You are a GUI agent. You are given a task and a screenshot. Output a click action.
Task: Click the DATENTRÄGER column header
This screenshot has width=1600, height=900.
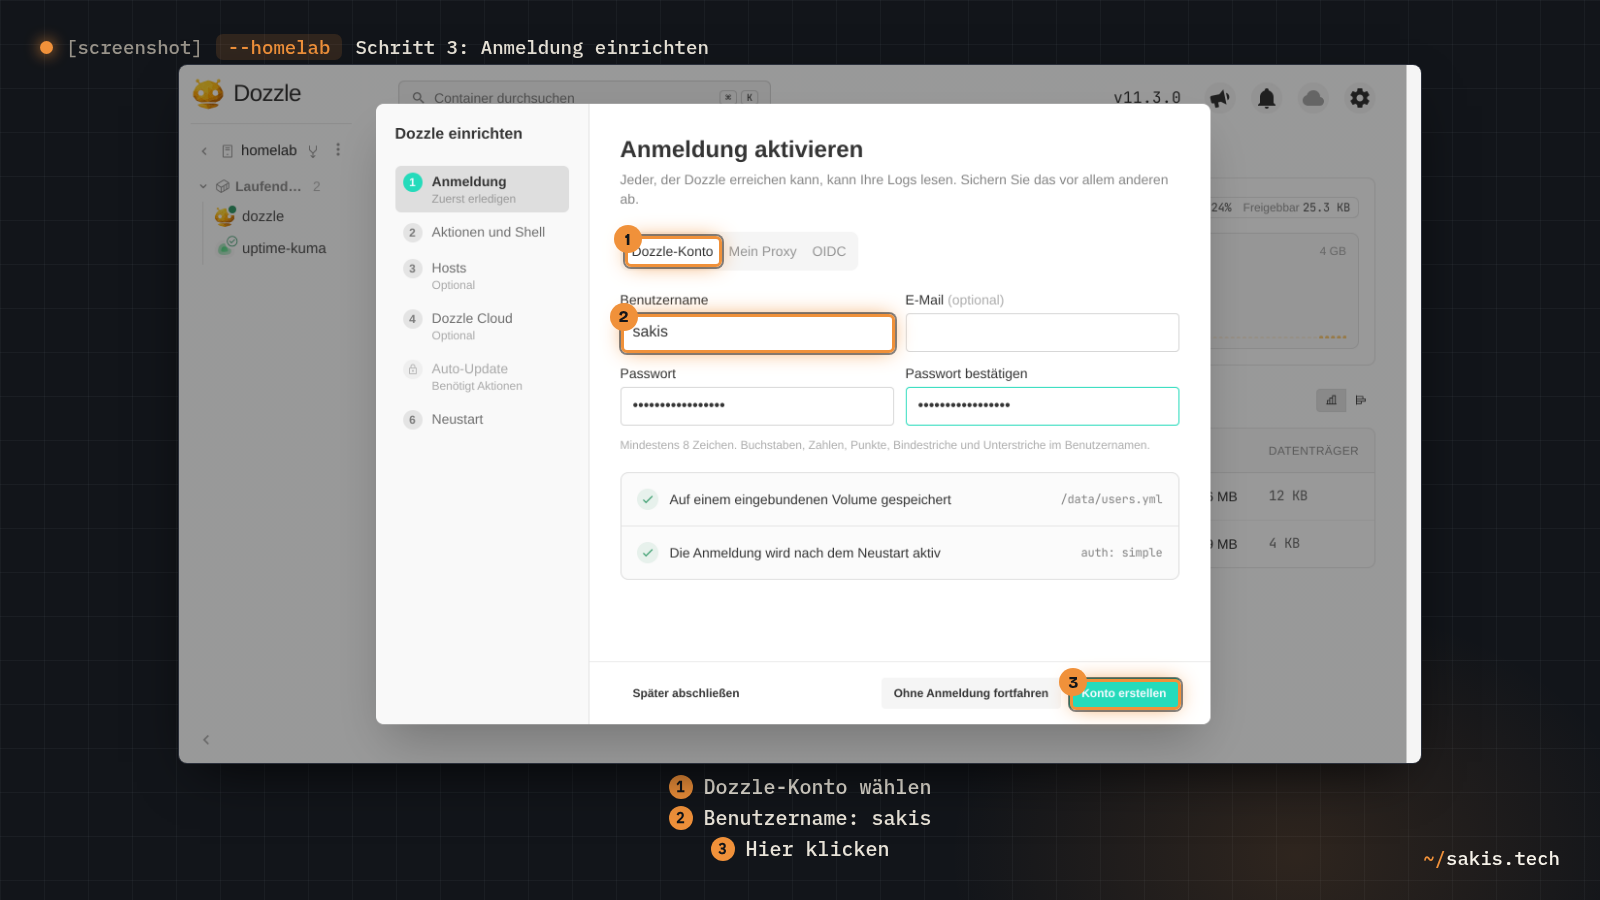point(1313,451)
